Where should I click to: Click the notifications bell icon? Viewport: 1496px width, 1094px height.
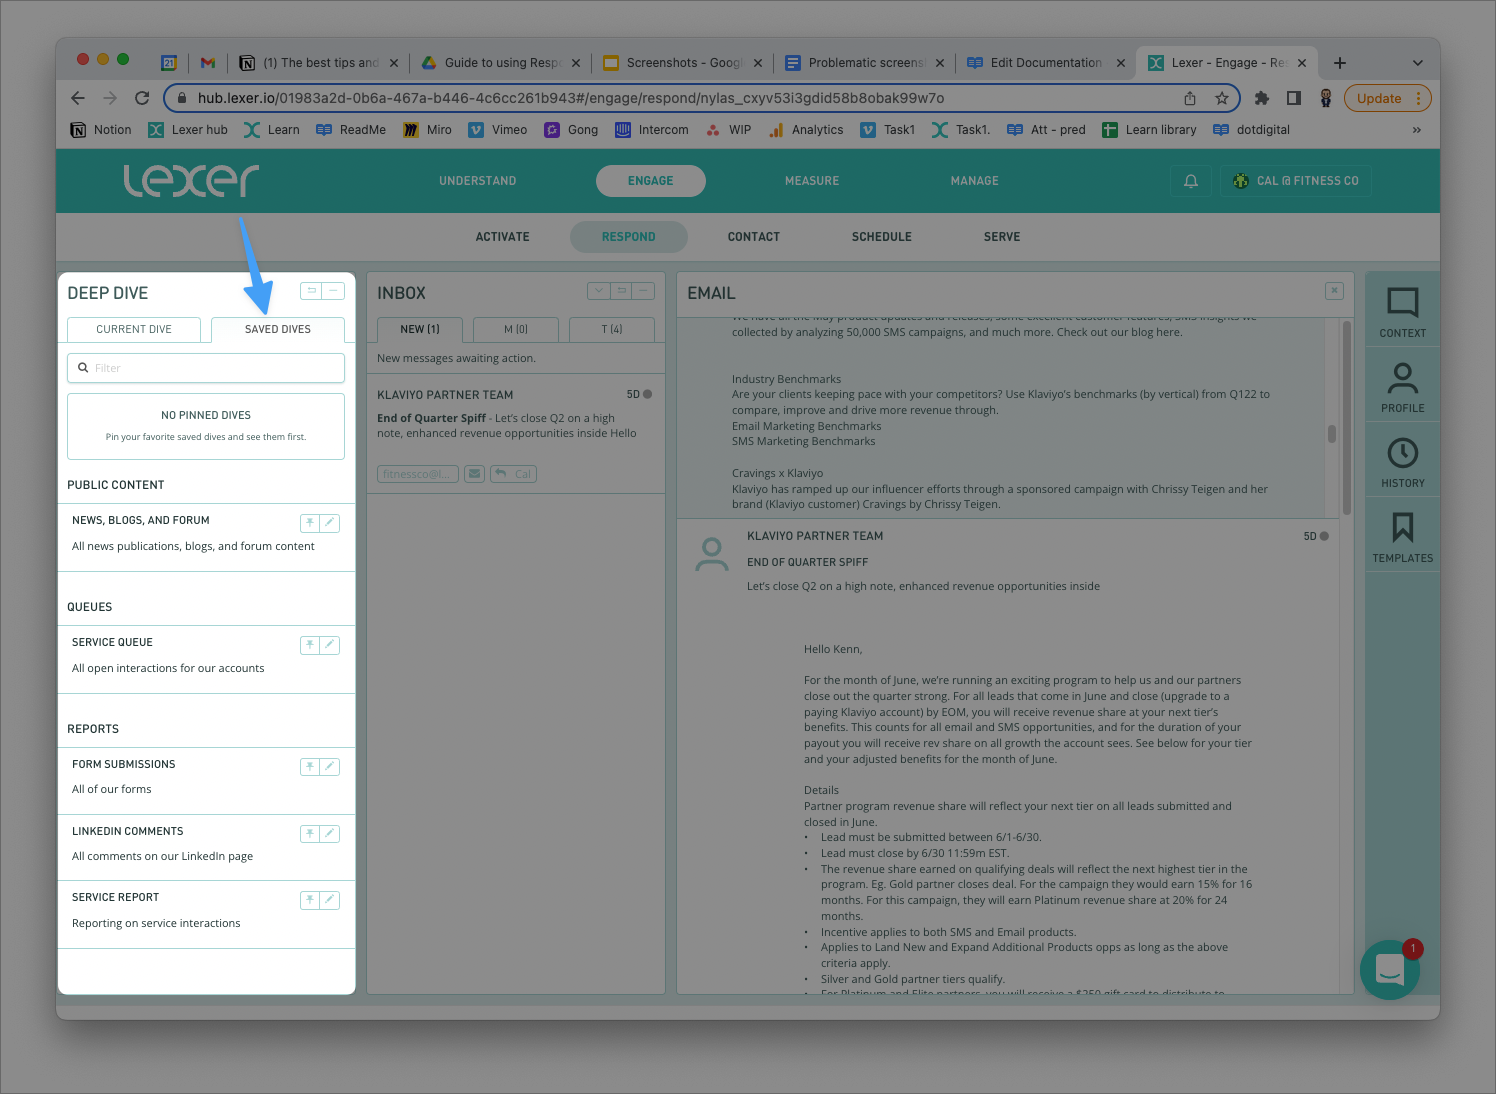(x=1190, y=181)
